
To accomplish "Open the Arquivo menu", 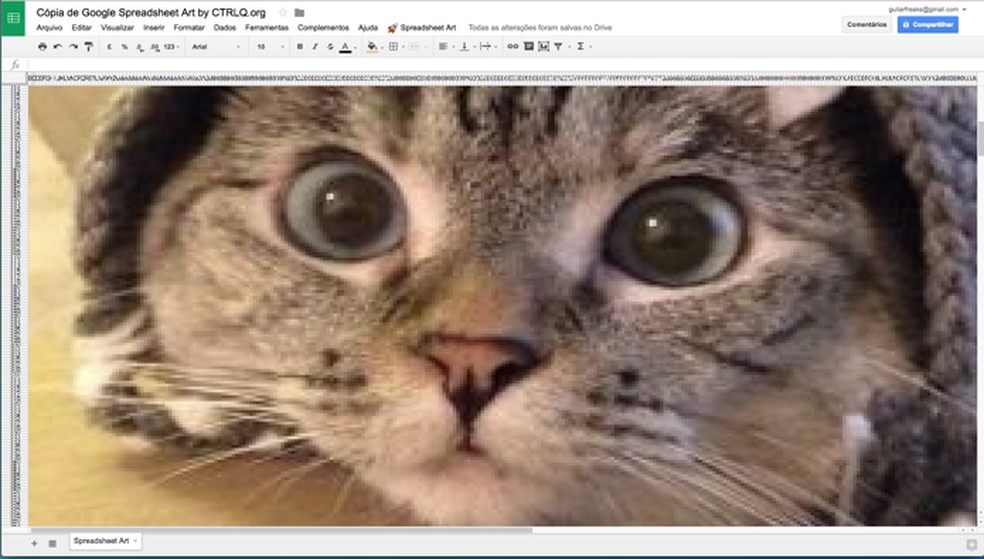I will coord(49,28).
